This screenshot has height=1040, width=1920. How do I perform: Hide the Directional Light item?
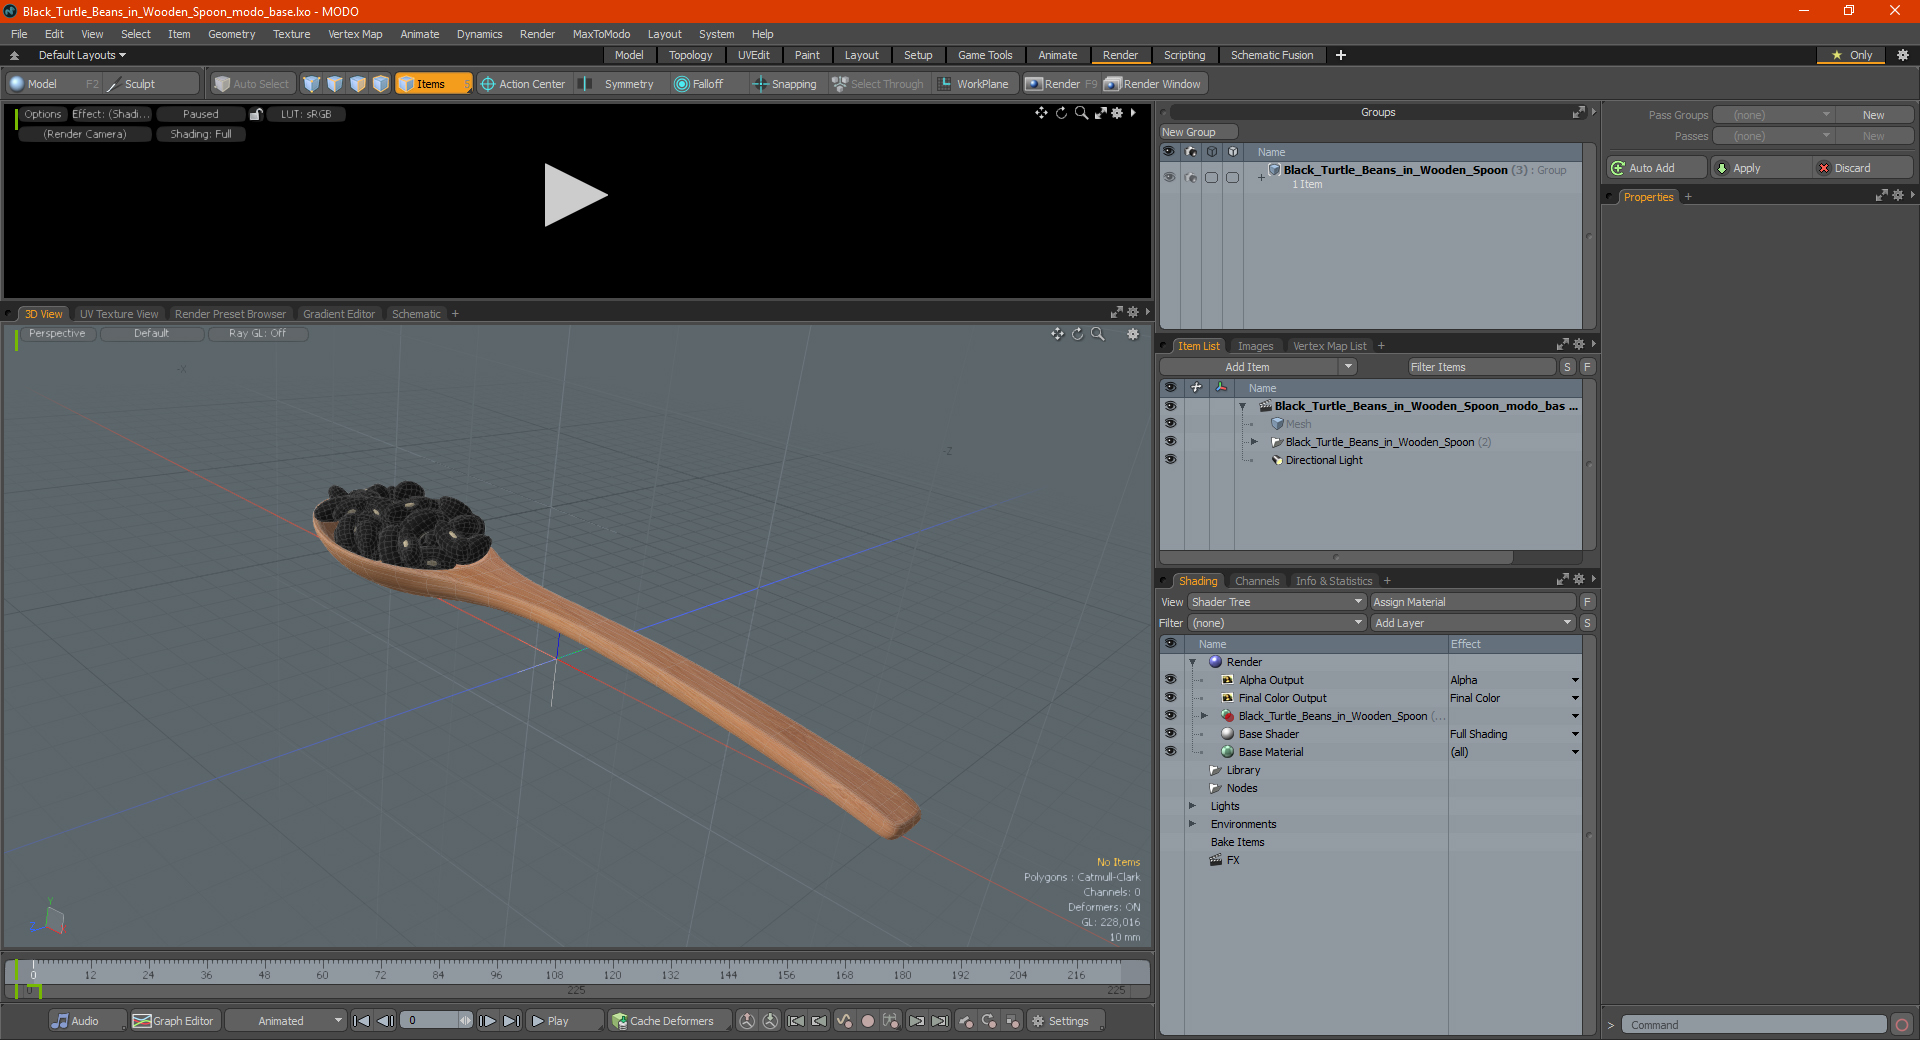click(x=1170, y=460)
